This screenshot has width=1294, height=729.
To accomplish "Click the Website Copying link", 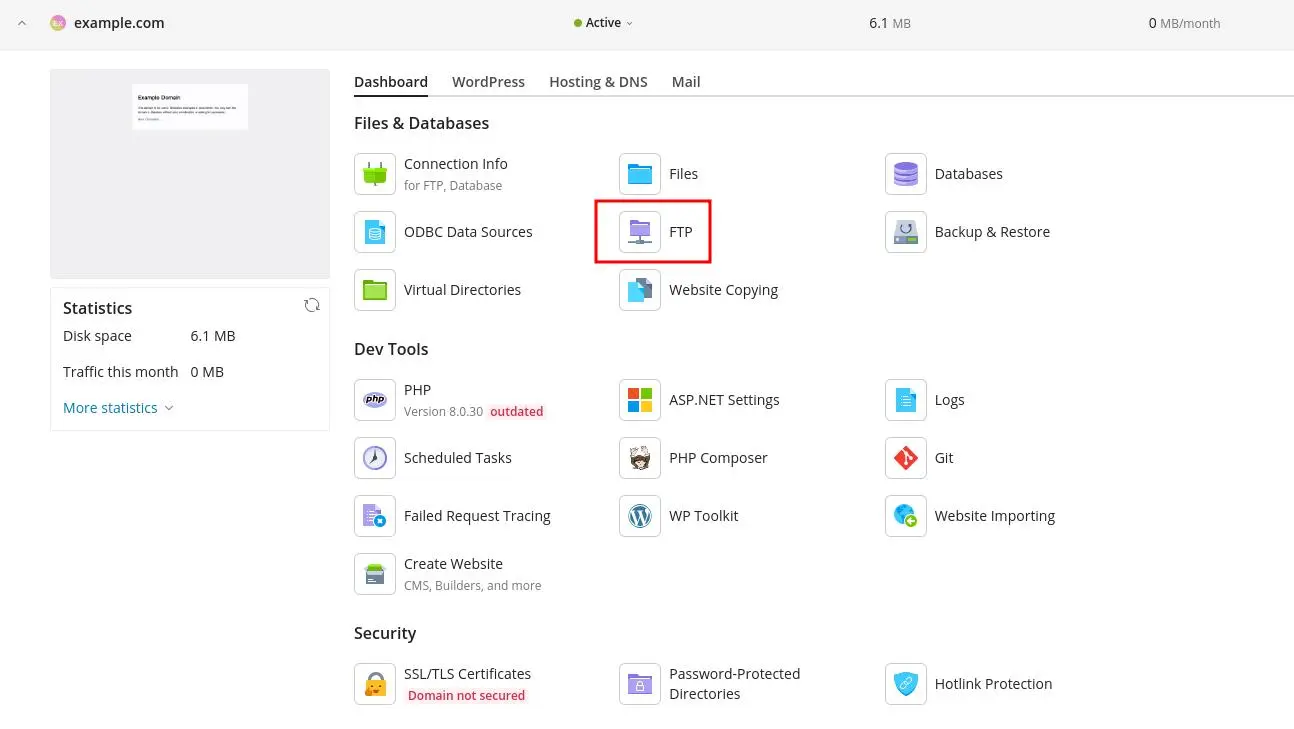I will (723, 290).
